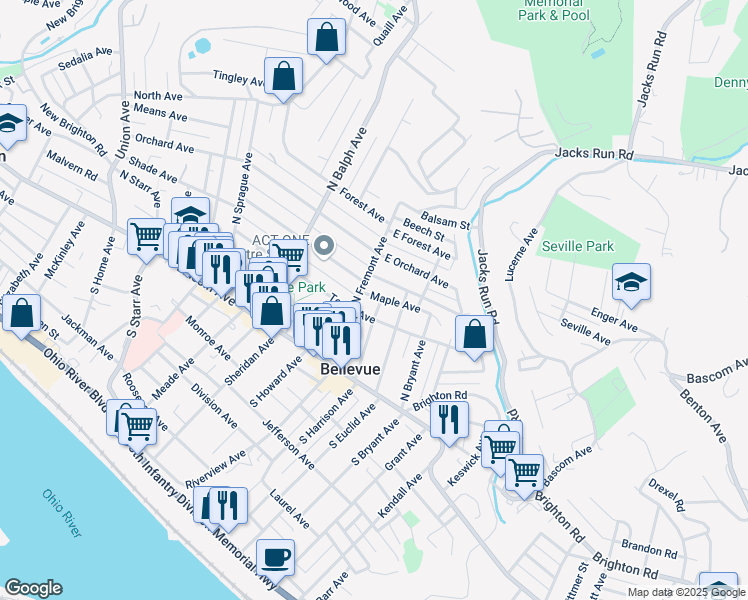This screenshot has height=600, width=748.
Task: Click the Benton Ave street label
Action: 703,415
